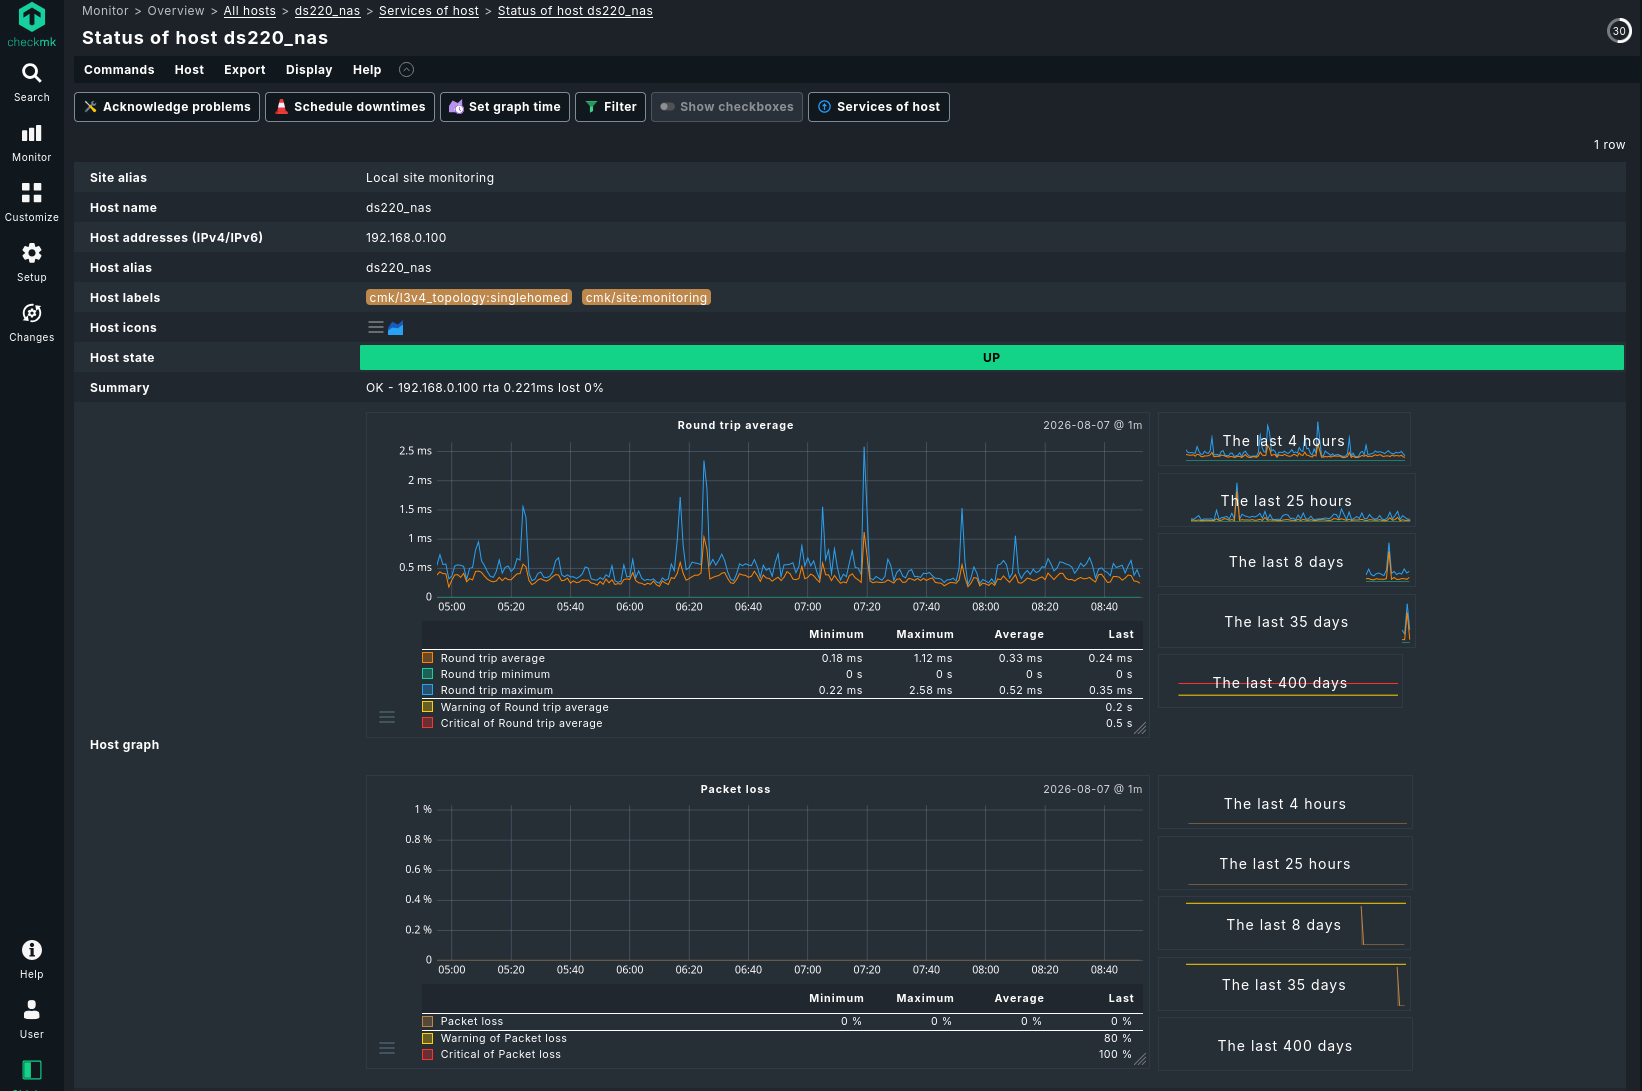Click Packet loss graph resize handle
The height and width of the screenshot is (1091, 1642).
1140,1059
